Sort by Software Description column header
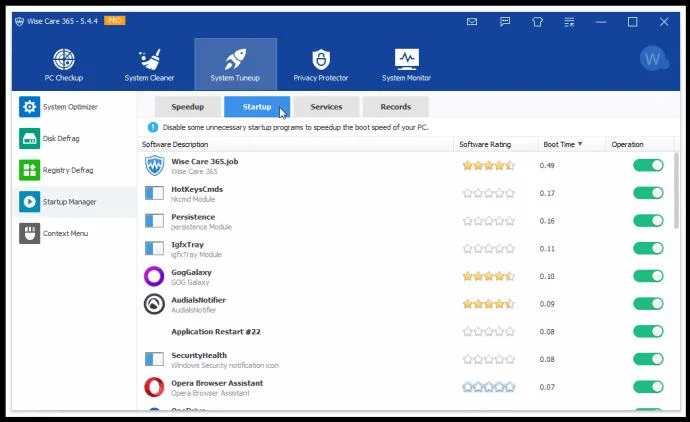Image resolution: width=690 pixels, height=422 pixels. pyautogui.click(x=295, y=144)
